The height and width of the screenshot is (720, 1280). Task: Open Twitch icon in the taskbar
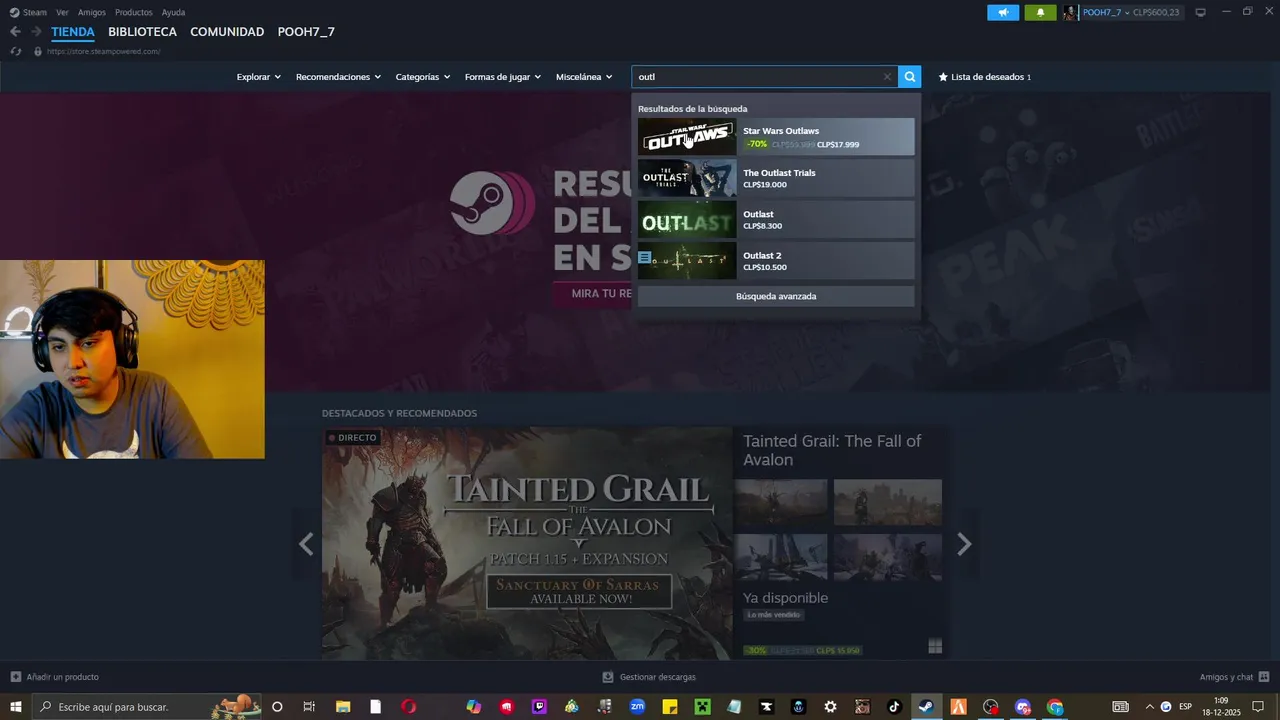click(x=540, y=707)
